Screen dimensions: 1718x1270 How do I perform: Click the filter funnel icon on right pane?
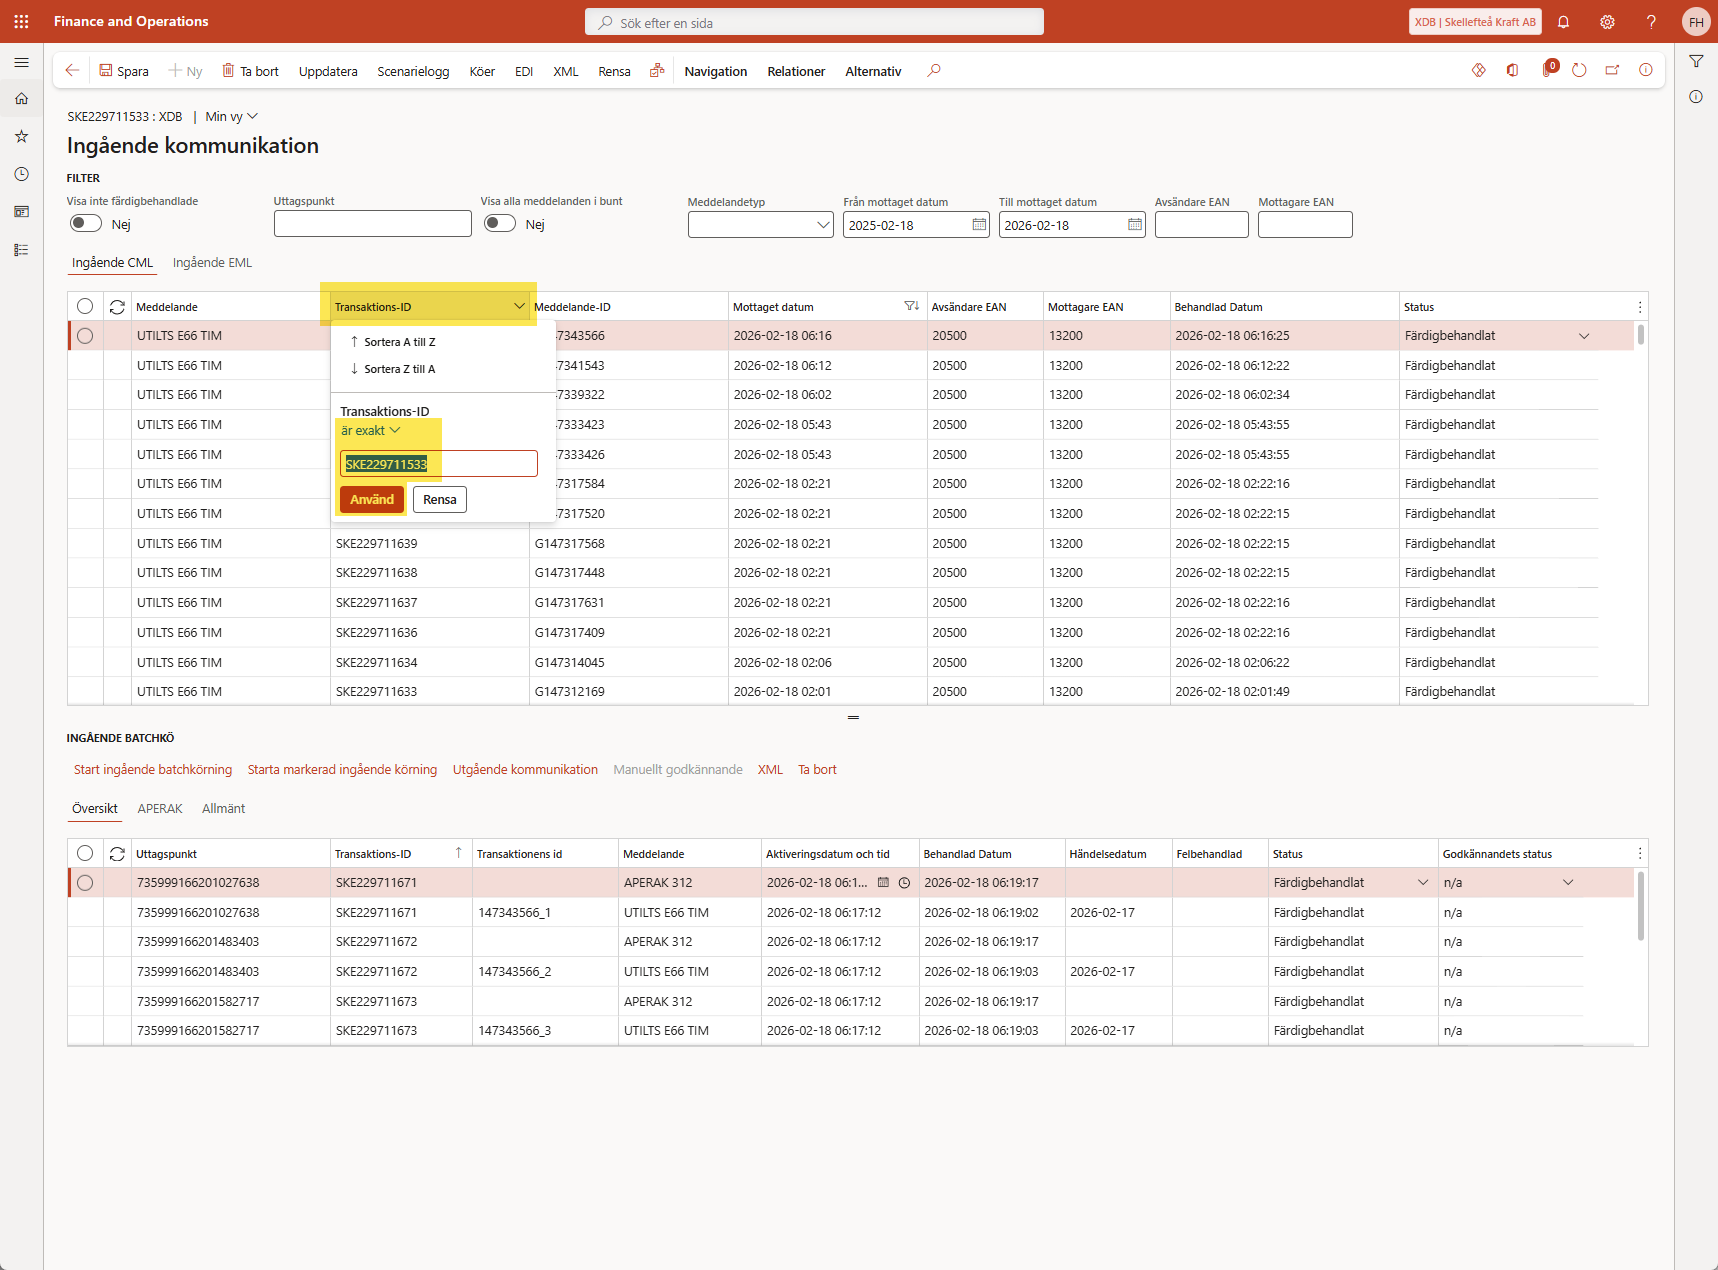[1696, 62]
